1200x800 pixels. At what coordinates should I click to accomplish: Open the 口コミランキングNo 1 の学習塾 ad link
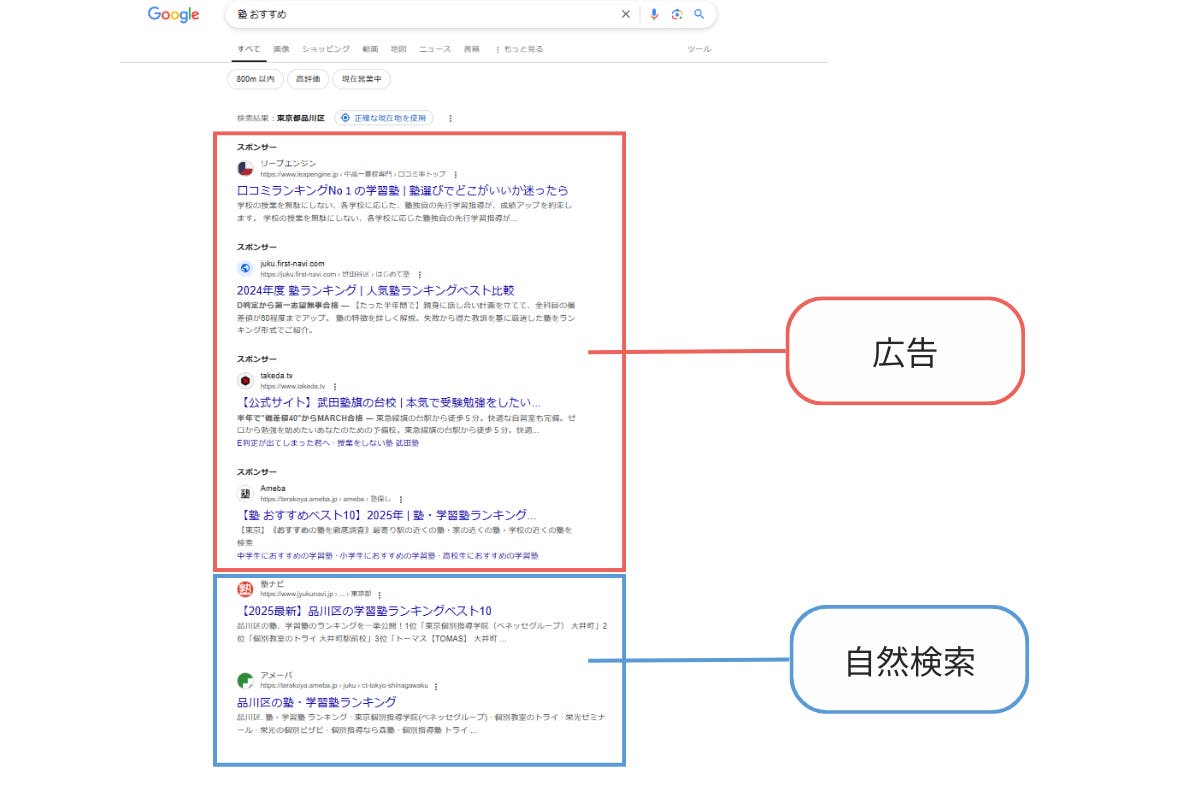[x=403, y=190]
